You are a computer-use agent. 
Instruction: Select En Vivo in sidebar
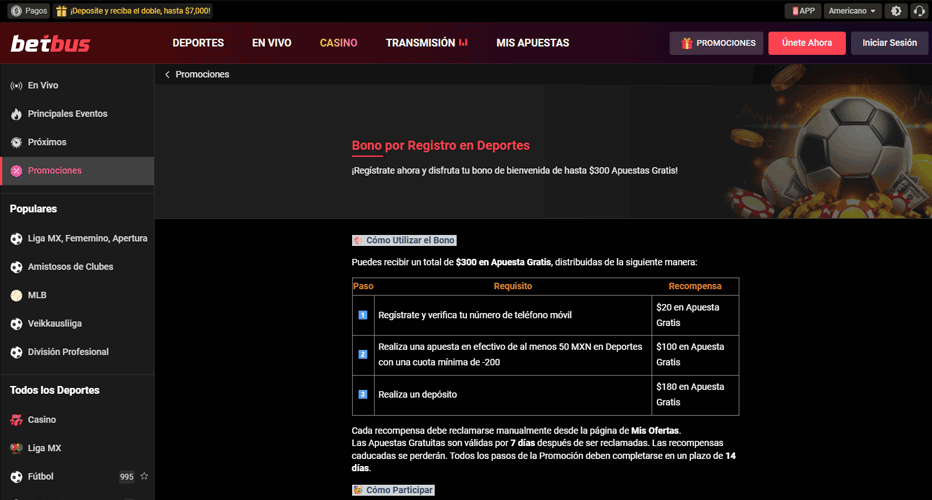77,86
